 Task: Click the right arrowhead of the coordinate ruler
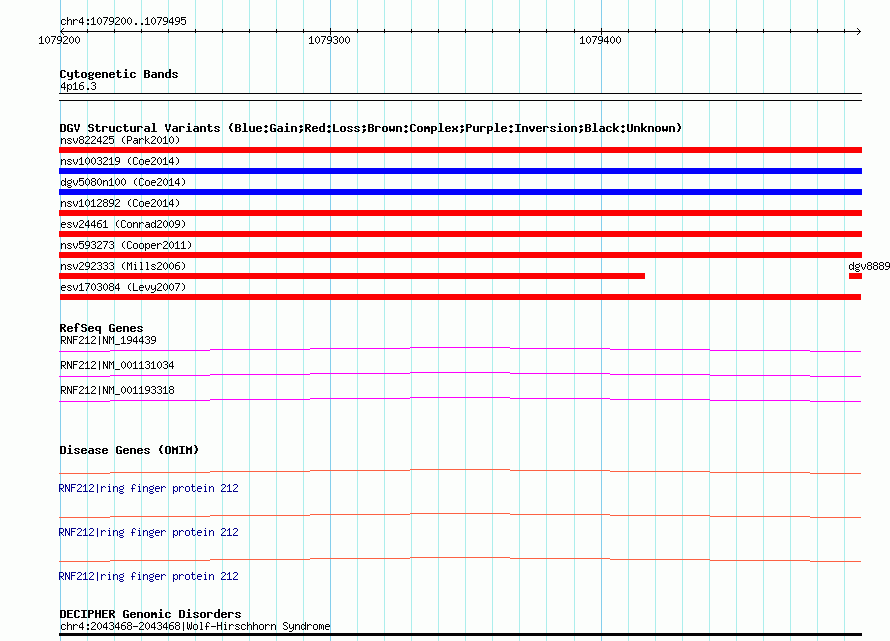click(858, 31)
